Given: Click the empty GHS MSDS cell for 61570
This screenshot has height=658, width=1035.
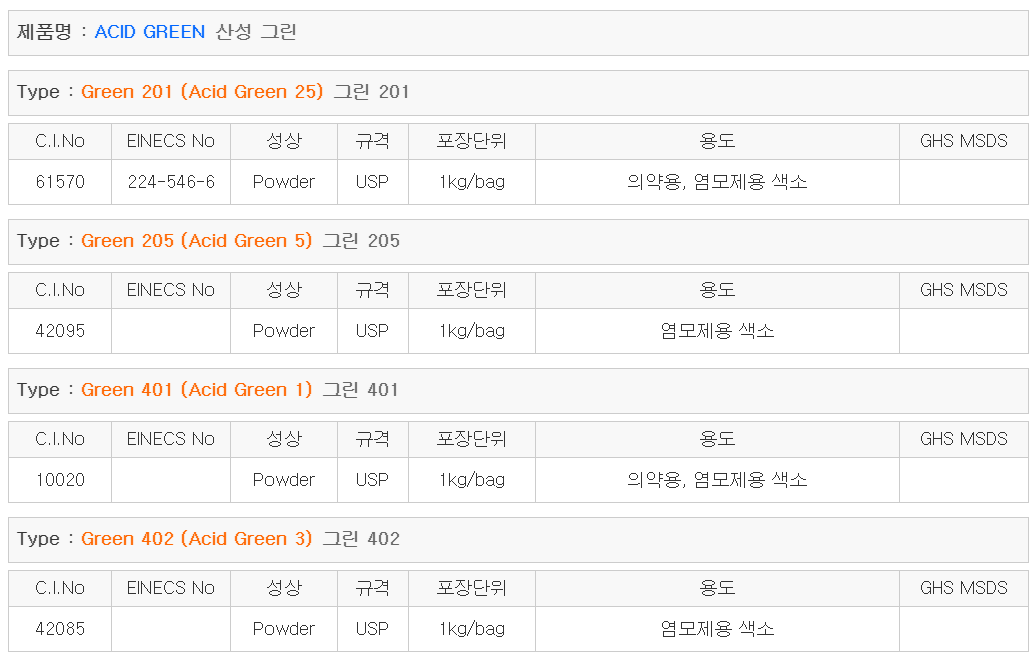Looking at the screenshot, I should pos(963,182).
